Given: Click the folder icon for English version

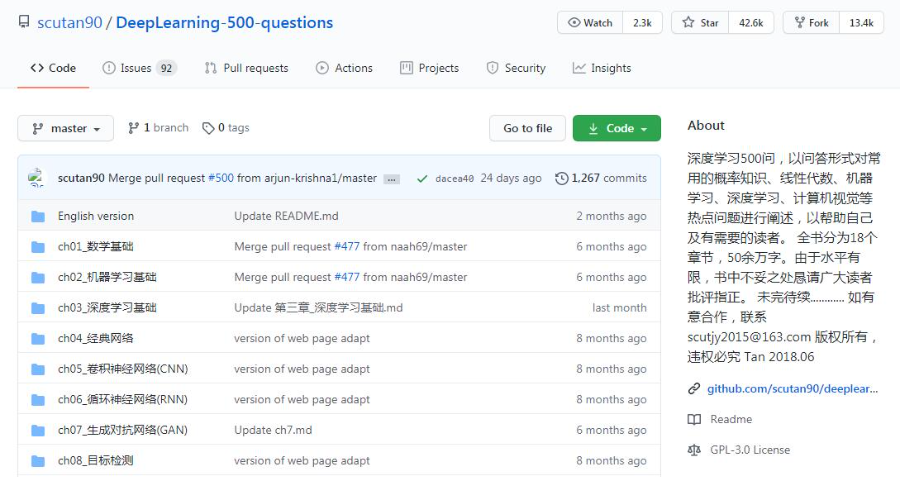Looking at the screenshot, I should tap(38, 216).
